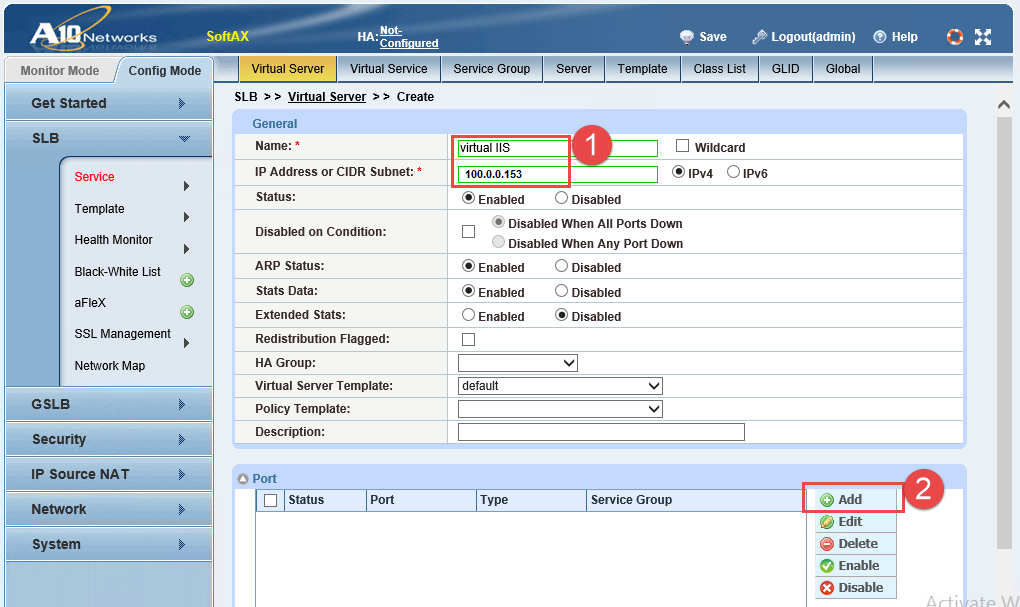Expand the GSLB menu section
The height and width of the screenshot is (607, 1020).
[x=109, y=405]
